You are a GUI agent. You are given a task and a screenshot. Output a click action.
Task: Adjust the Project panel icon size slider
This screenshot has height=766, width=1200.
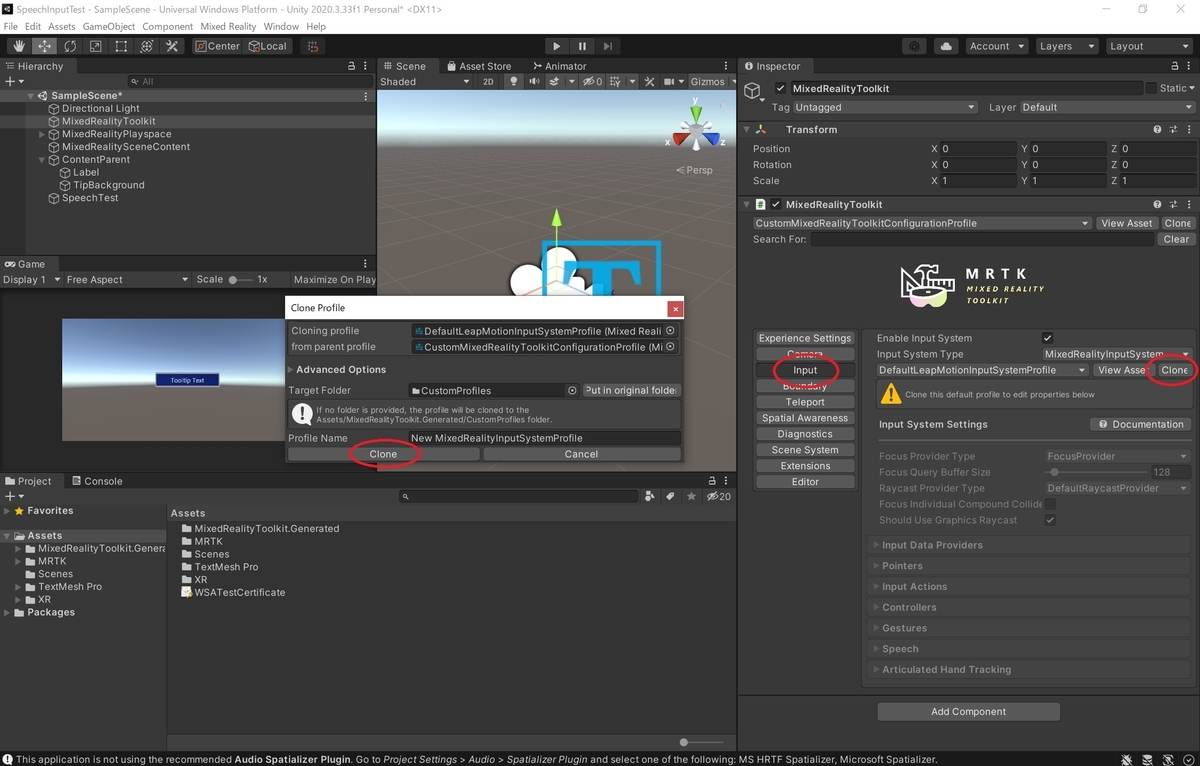701,742
